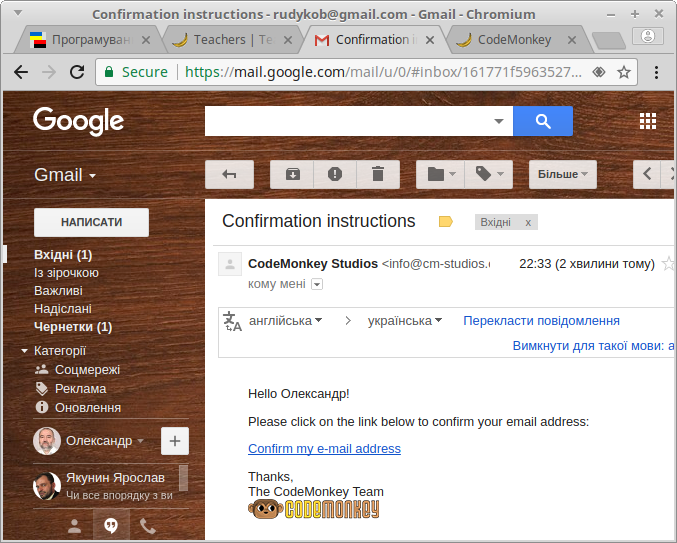Report this email as spam

(x=335, y=174)
